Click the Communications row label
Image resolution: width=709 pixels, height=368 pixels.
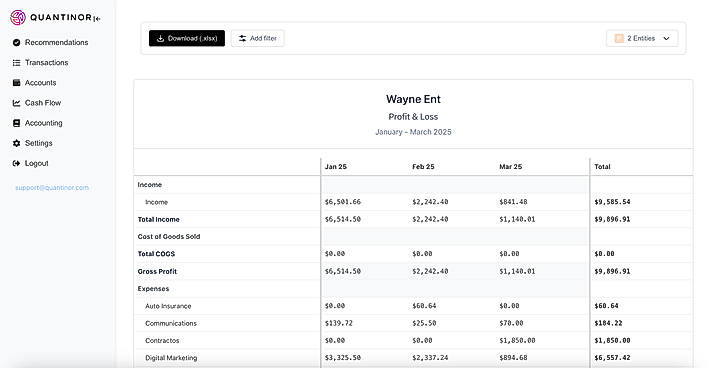pos(171,323)
